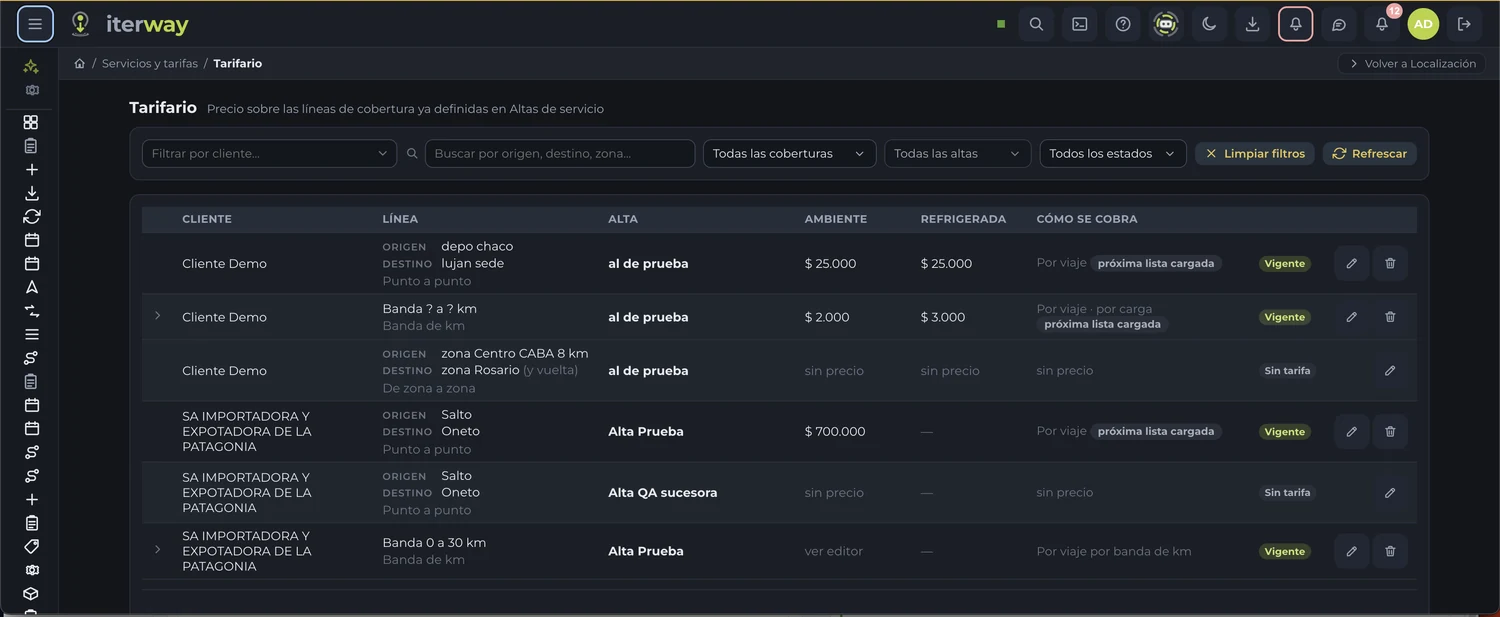Toggle dark mode moon icon

click(1209, 24)
